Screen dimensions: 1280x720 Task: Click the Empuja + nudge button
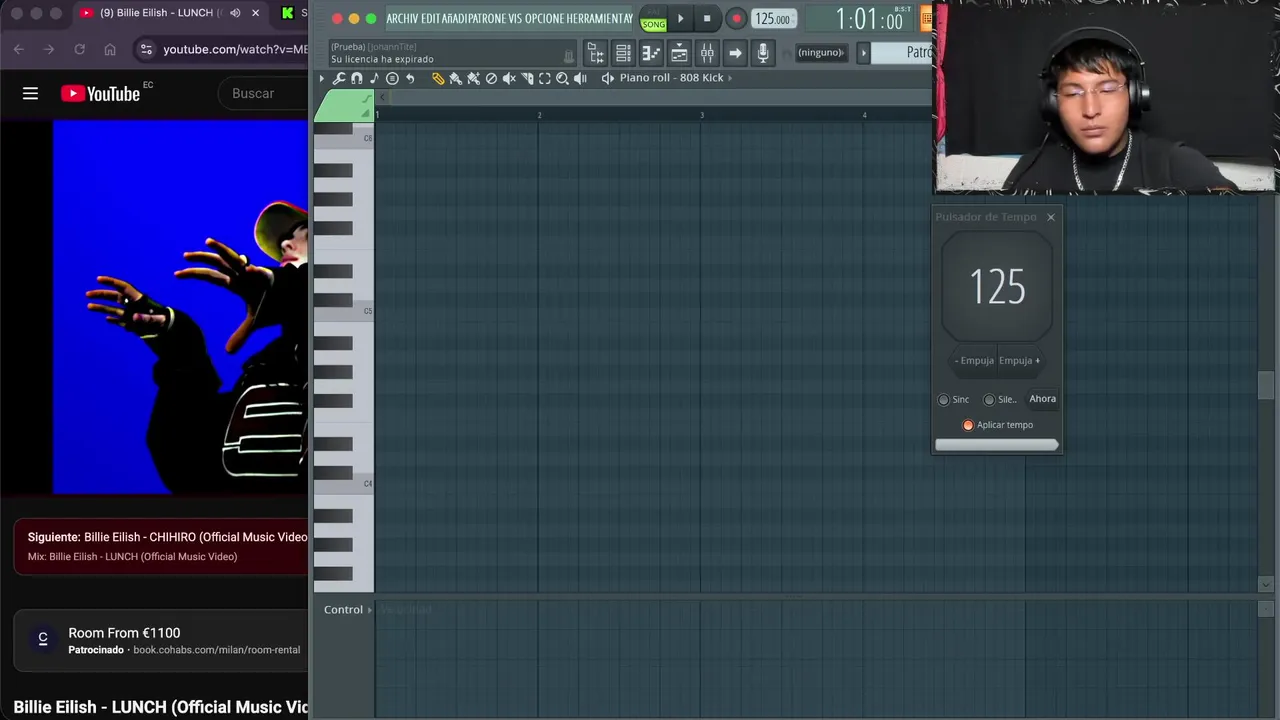coord(1020,361)
